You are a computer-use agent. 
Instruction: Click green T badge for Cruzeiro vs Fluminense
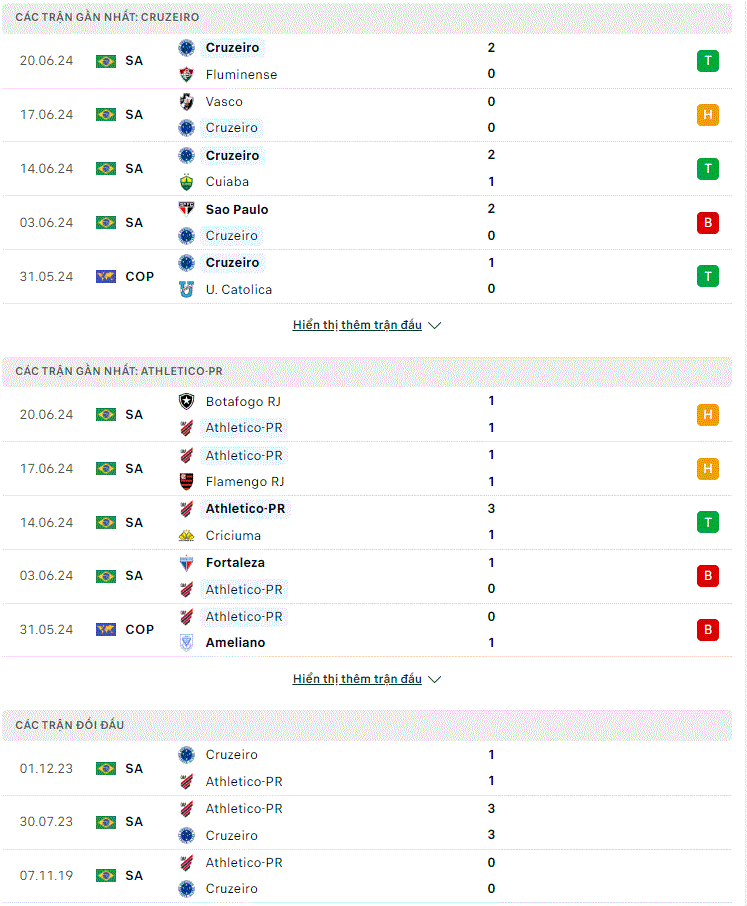708,61
